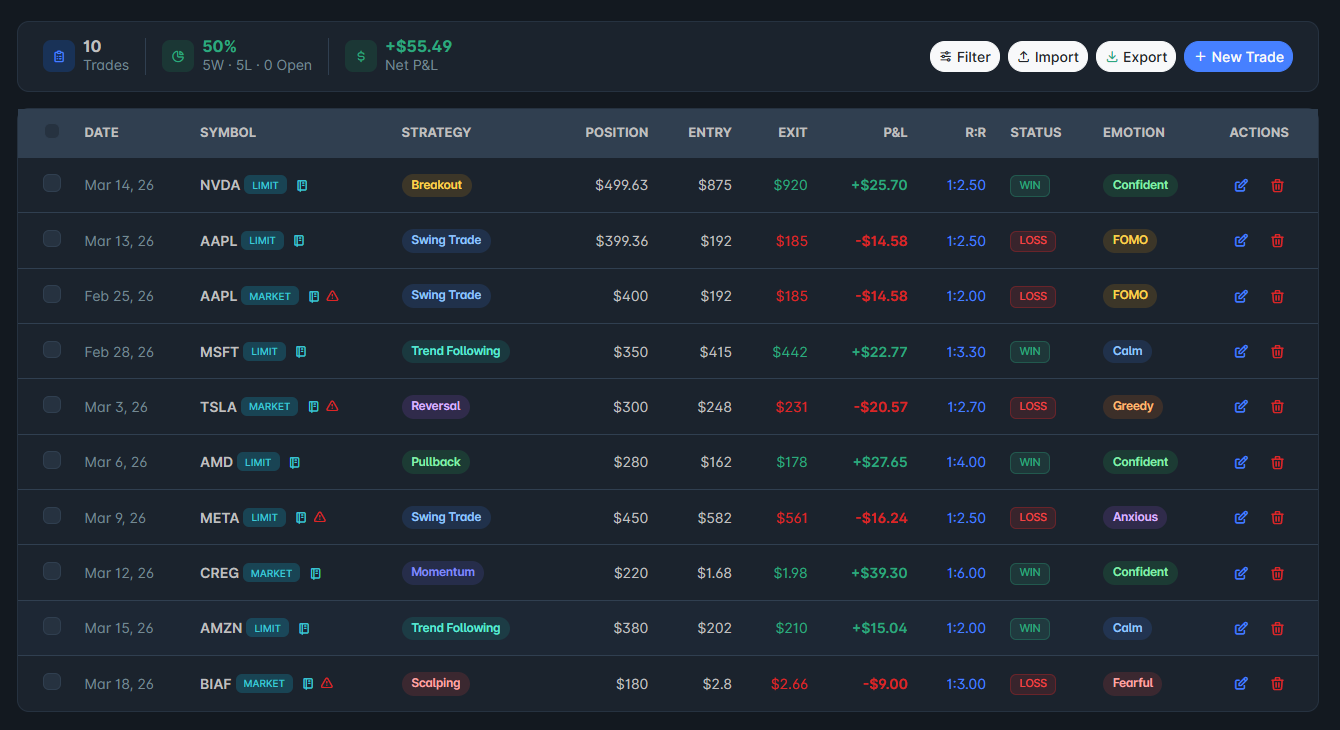Image resolution: width=1340 pixels, height=730 pixels.
Task: Click the Export button
Action: pyautogui.click(x=1136, y=57)
